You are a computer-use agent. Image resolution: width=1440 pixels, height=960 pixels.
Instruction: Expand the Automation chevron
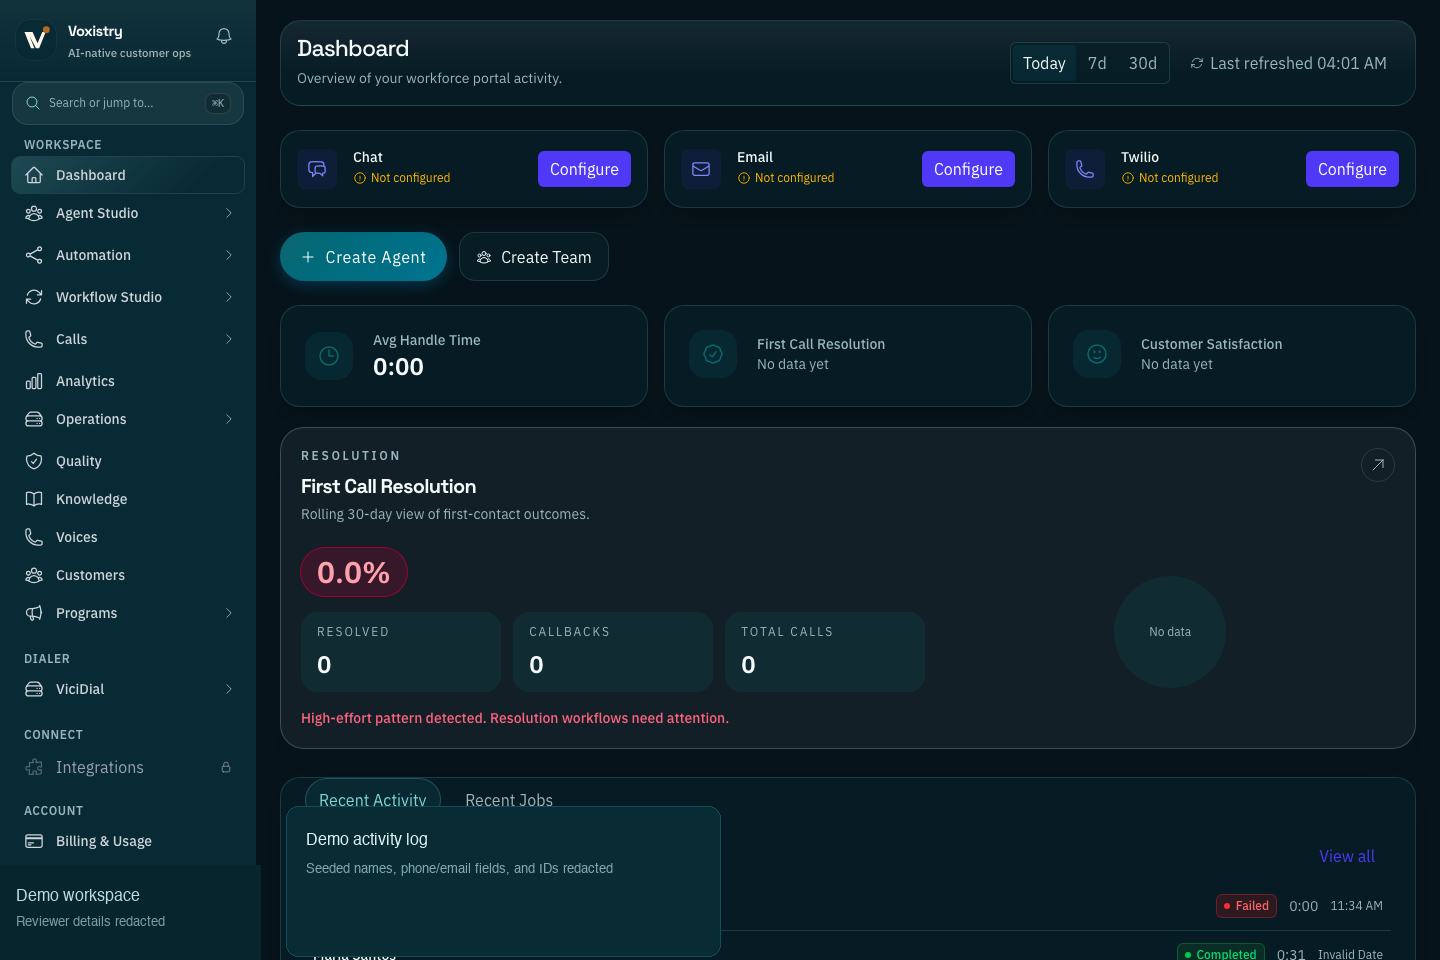coord(229,255)
